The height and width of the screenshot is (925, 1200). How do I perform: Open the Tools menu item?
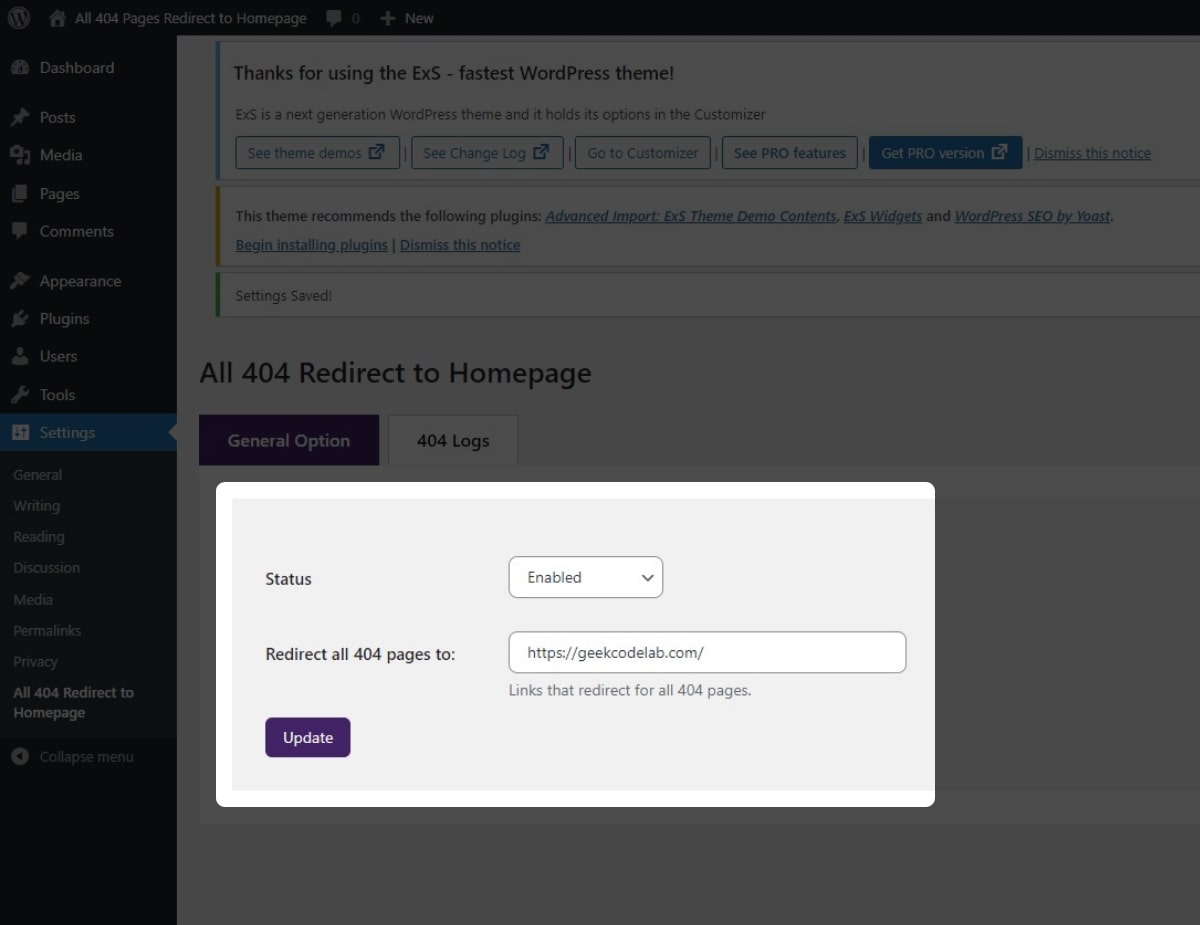coord(88,395)
